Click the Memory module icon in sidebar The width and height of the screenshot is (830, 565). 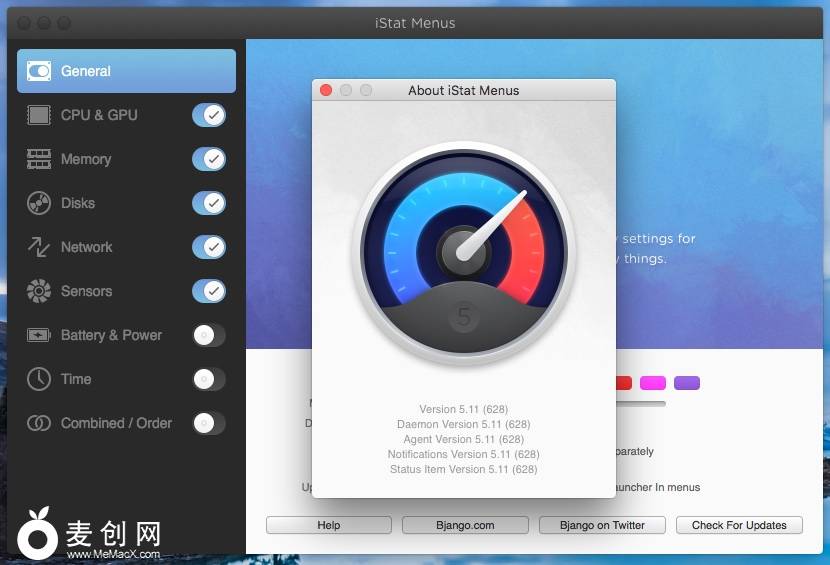click(39, 159)
